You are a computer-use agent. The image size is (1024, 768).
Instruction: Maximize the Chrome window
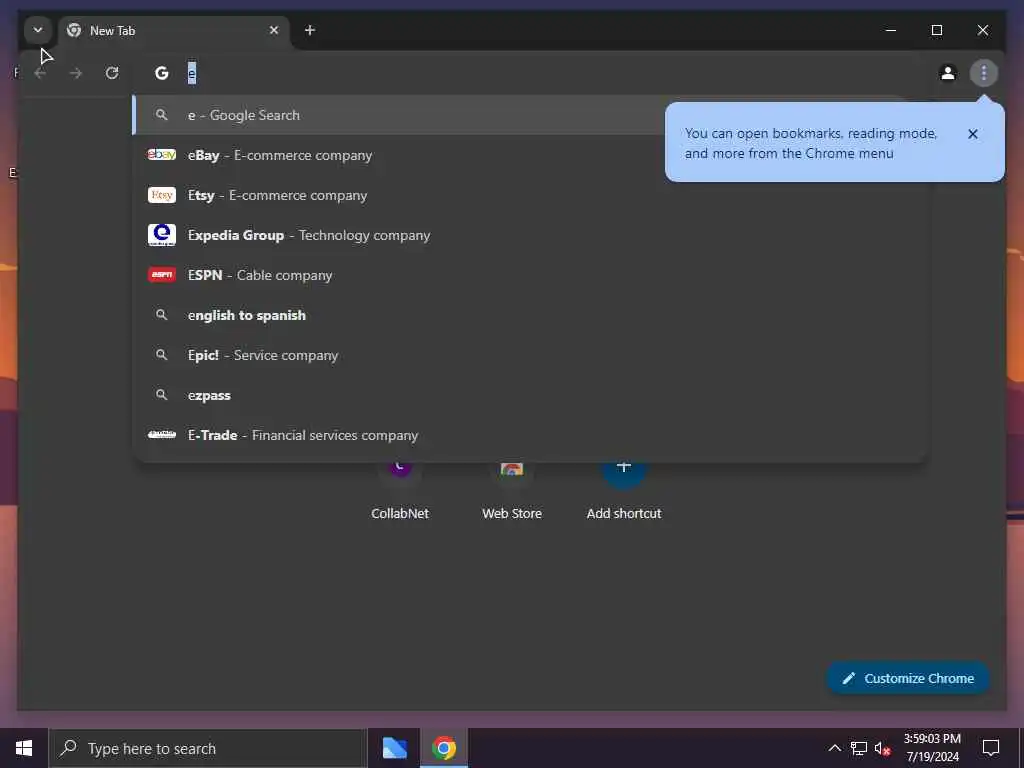[x=936, y=30]
